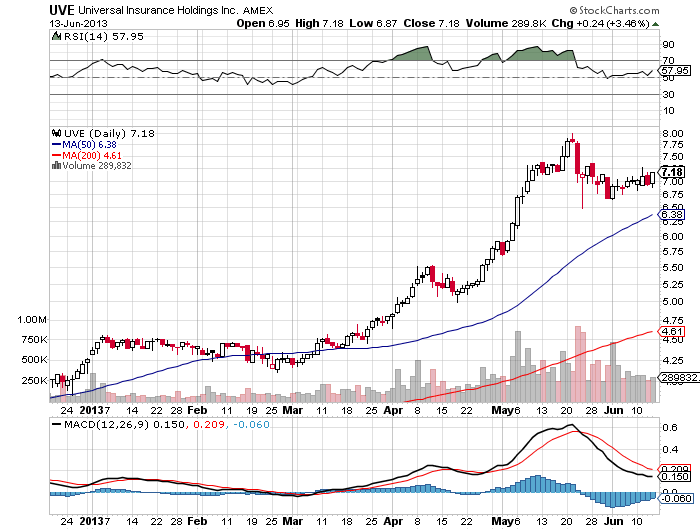The width and height of the screenshot is (700, 530).
Task: Click the 0.4 level on the MACD axis
Action: click(x=670, y=450)
